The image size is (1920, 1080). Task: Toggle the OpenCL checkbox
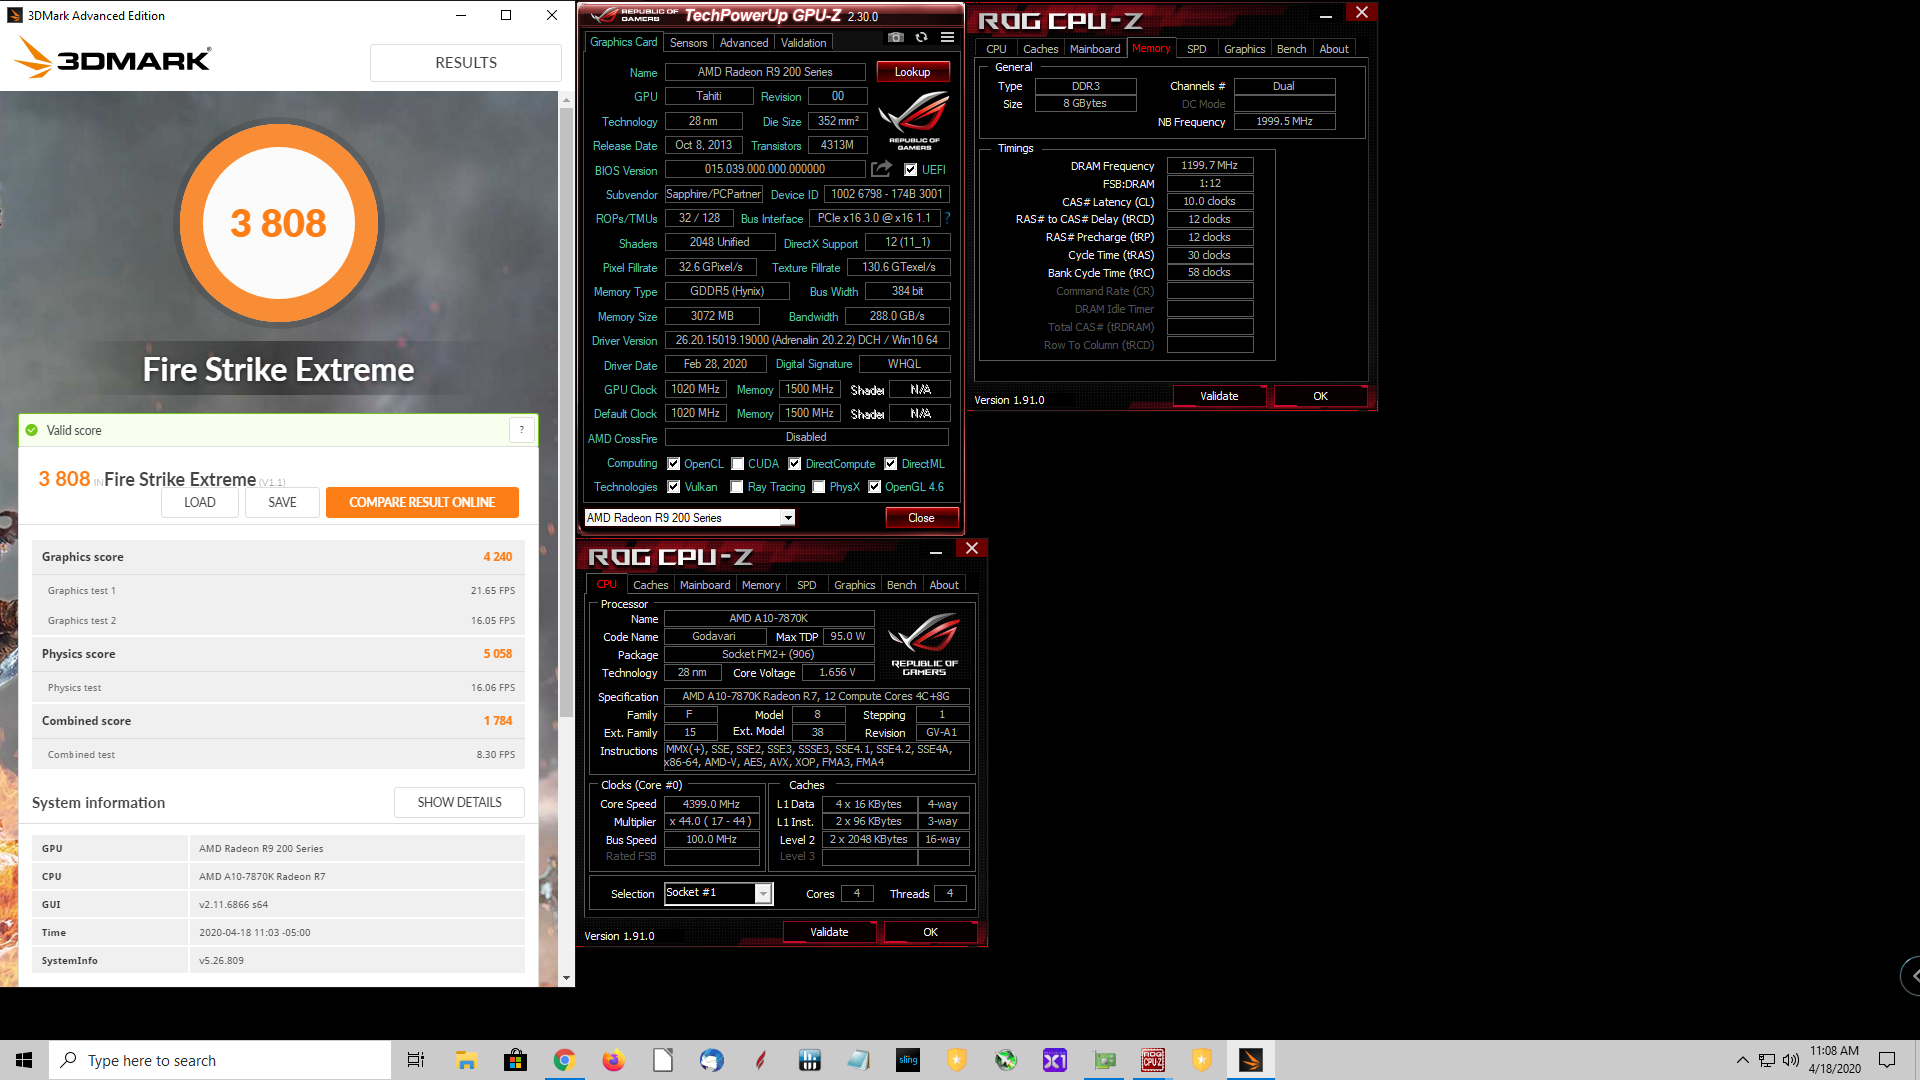click(674, 464)
